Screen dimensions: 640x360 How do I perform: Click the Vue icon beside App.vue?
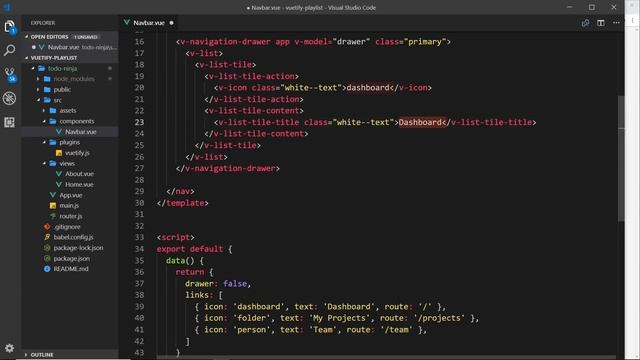coord(53,195)
